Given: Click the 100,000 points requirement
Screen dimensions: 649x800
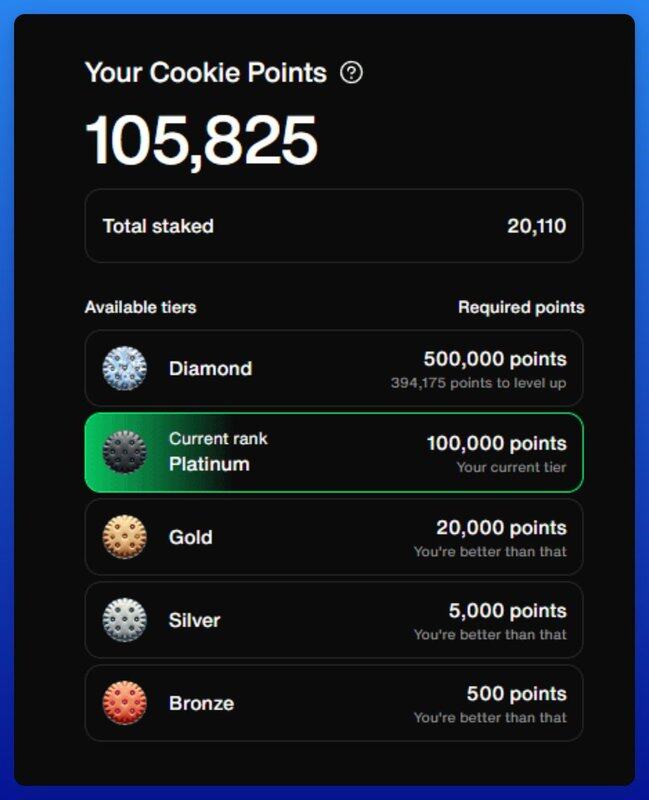Looking at the screenshot, I should [496, 443].
